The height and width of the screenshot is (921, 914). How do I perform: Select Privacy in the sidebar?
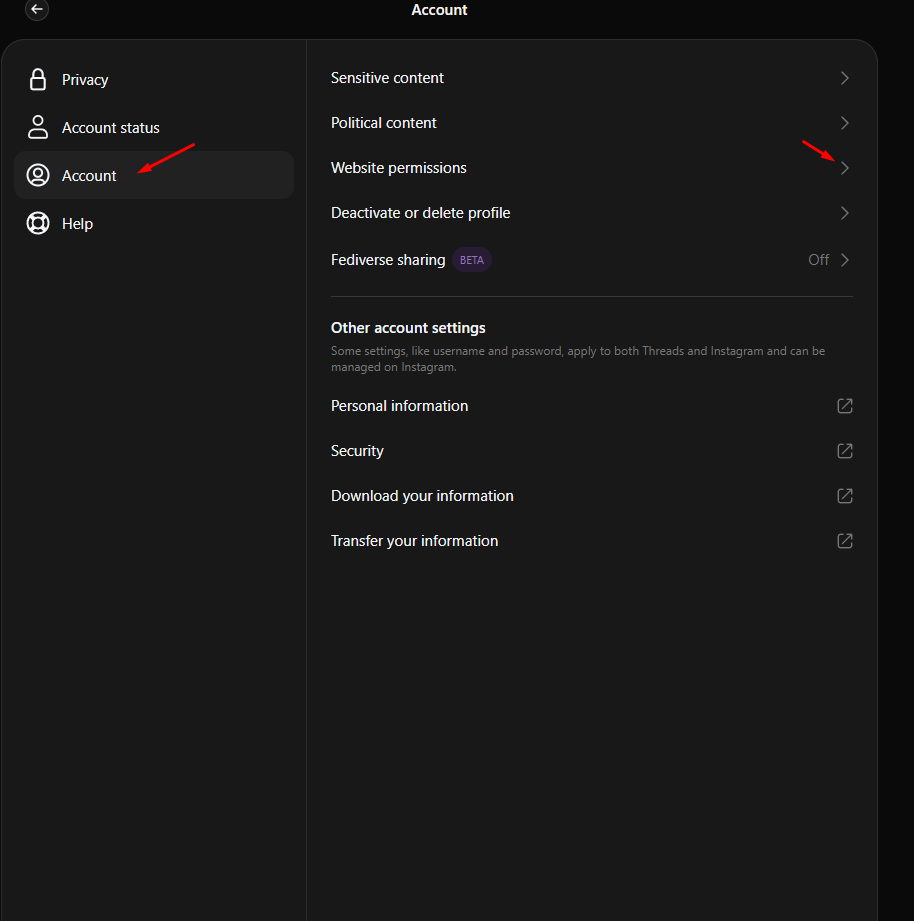pos(85,80)
